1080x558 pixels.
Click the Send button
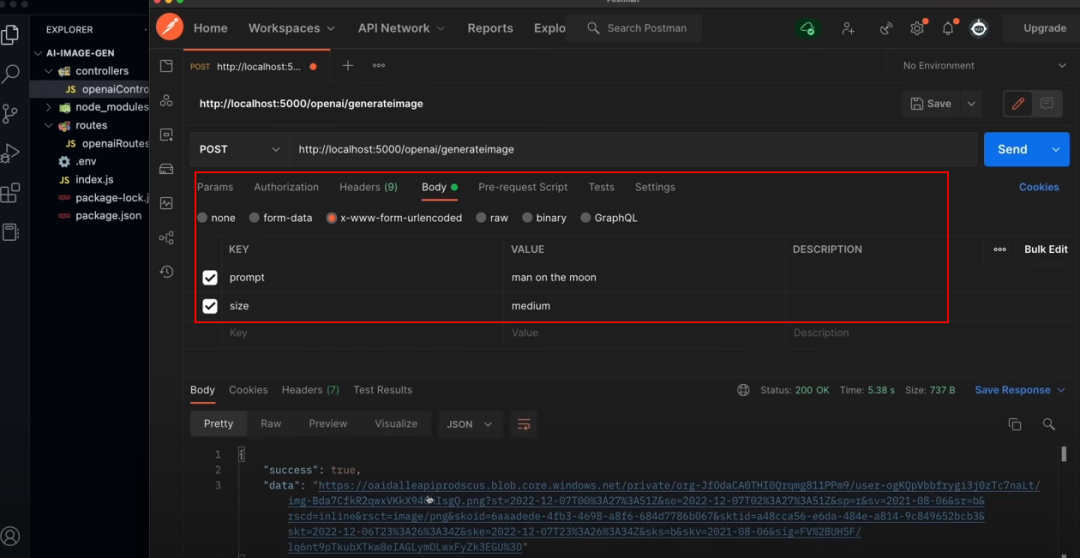tap(1012, 149)
